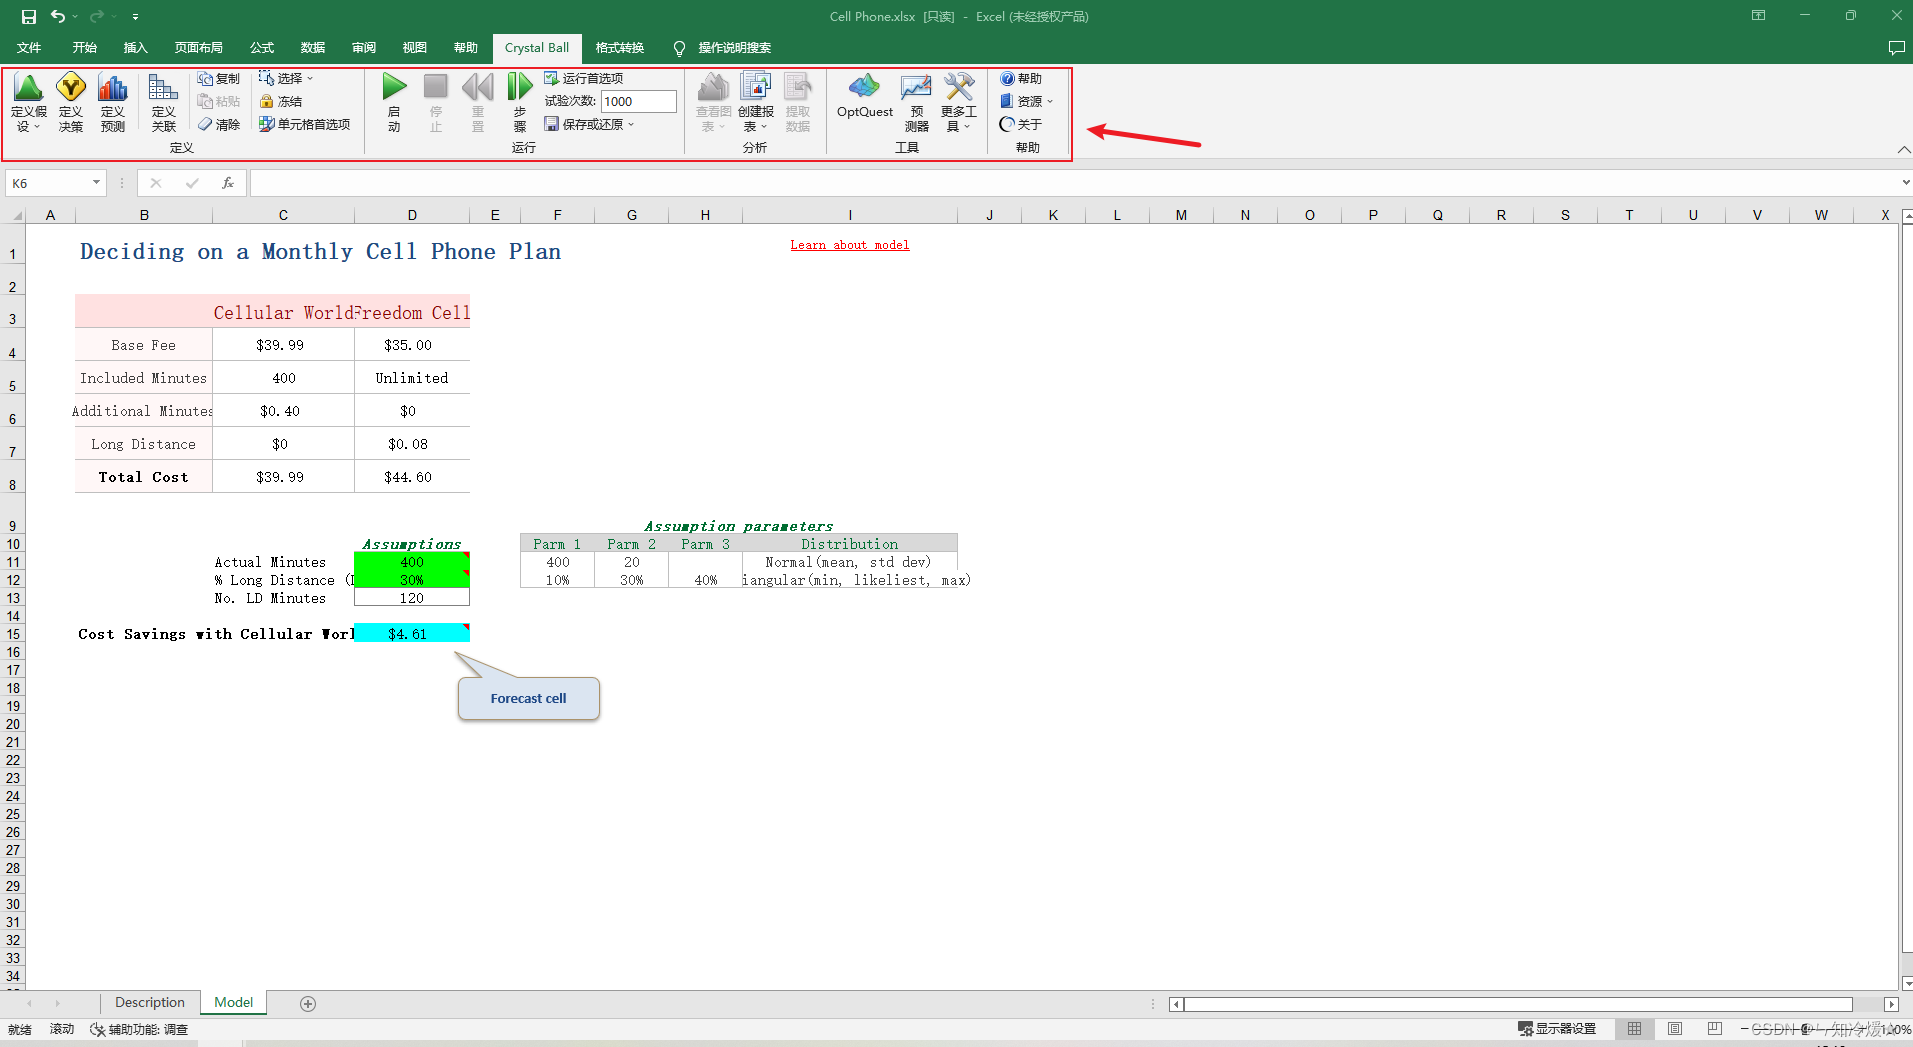The image size is (1913, 1047).
Task: Open Save or Restore (保存或还原) menu
Action: pos(590,124)
